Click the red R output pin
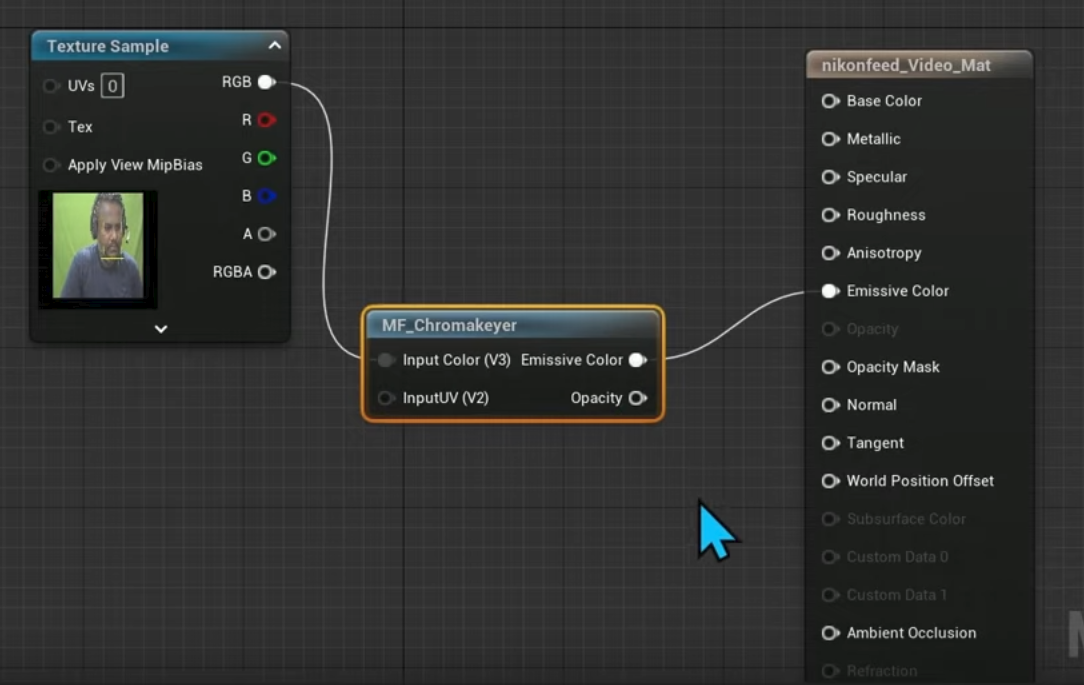The height and width of the screenshot is (685, 1084). 266,120
